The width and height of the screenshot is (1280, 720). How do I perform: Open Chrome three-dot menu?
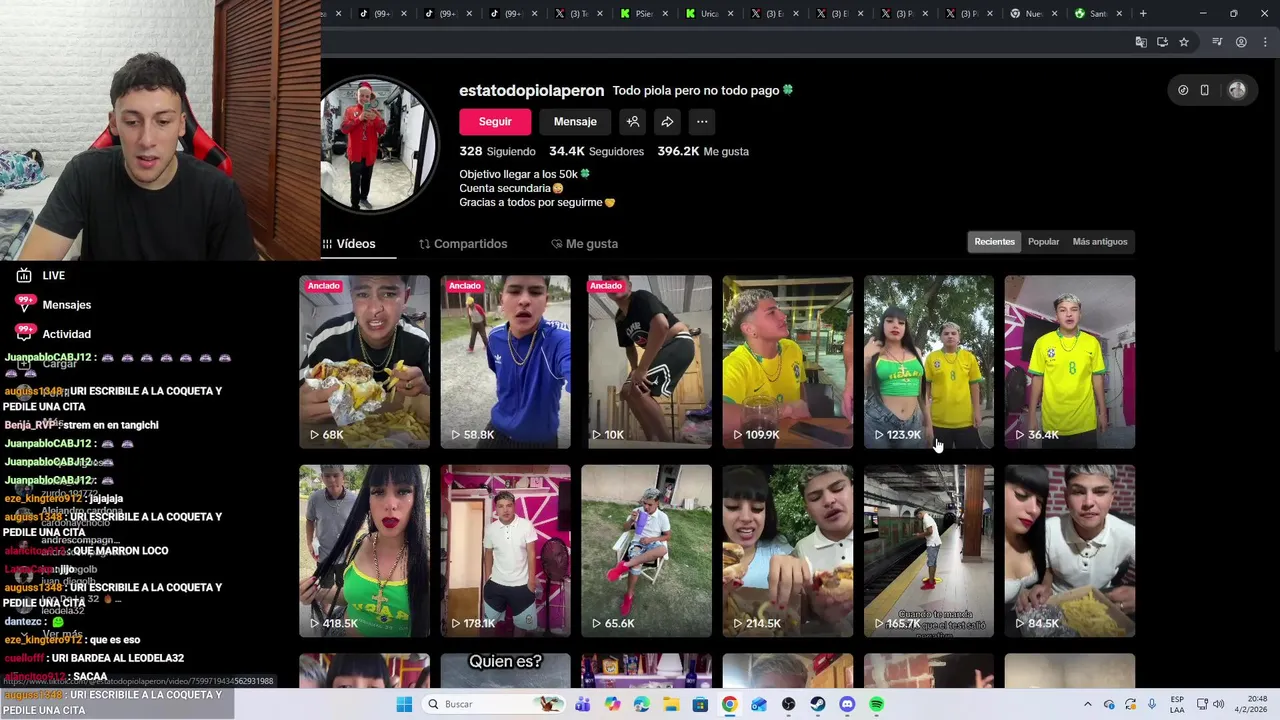coord(1265,42)
